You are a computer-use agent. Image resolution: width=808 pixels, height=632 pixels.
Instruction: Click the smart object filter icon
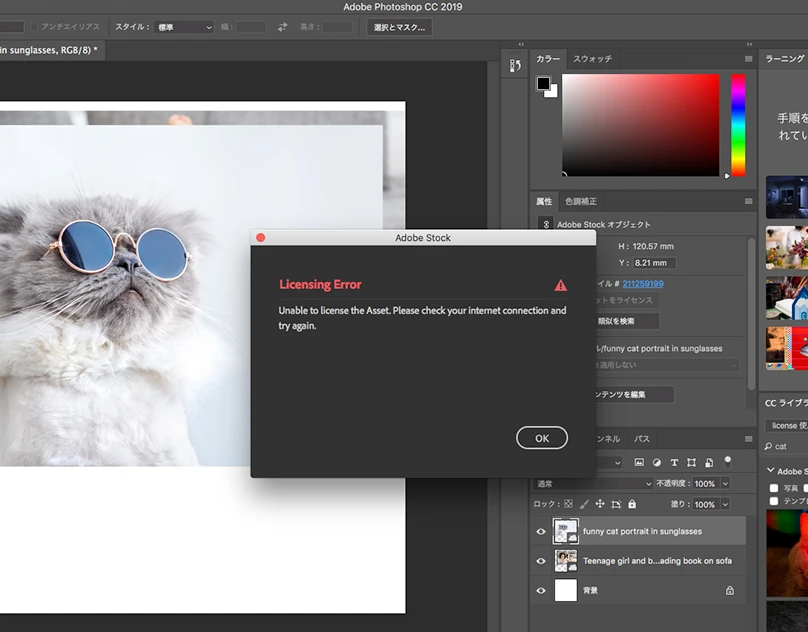pyautogui.click(x=709, y=463)
